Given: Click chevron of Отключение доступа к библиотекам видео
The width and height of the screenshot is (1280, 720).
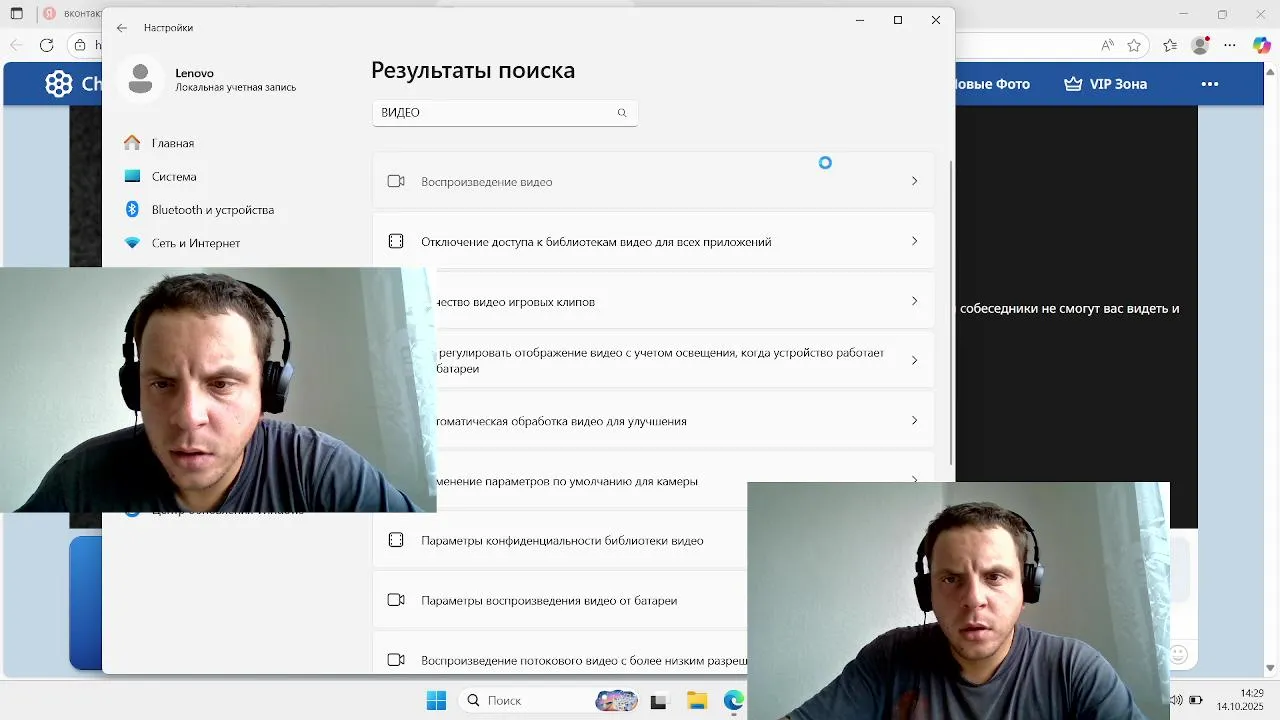Looking at the screenshot, I should [914, 241].
